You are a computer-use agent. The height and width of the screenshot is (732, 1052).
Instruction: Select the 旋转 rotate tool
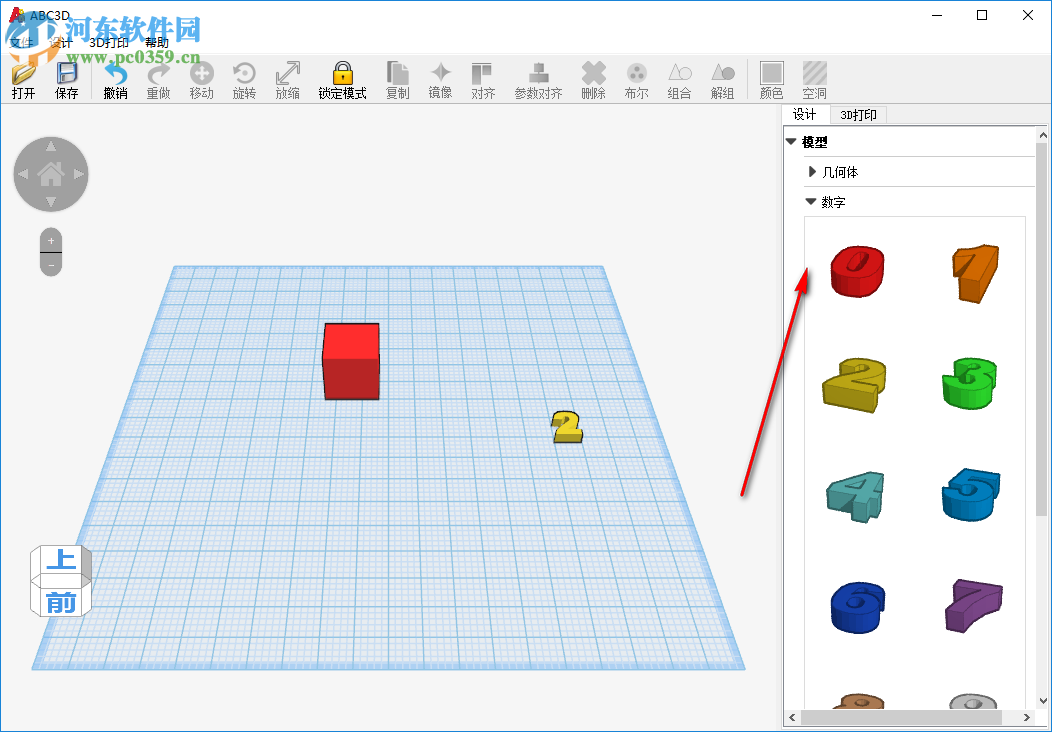click(x=244, y=81)
